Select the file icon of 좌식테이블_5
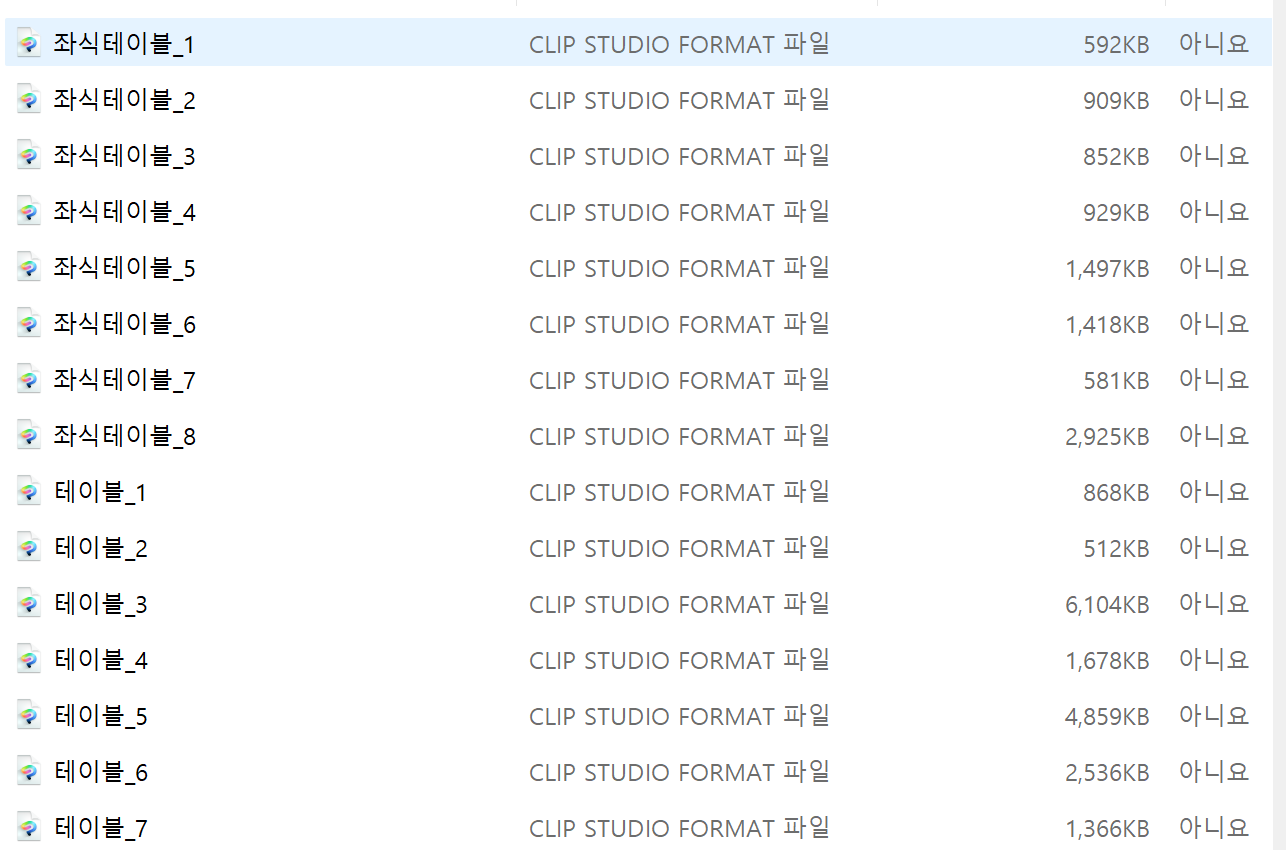Viewport: 1286px width, 850px height. pos(29,267)
